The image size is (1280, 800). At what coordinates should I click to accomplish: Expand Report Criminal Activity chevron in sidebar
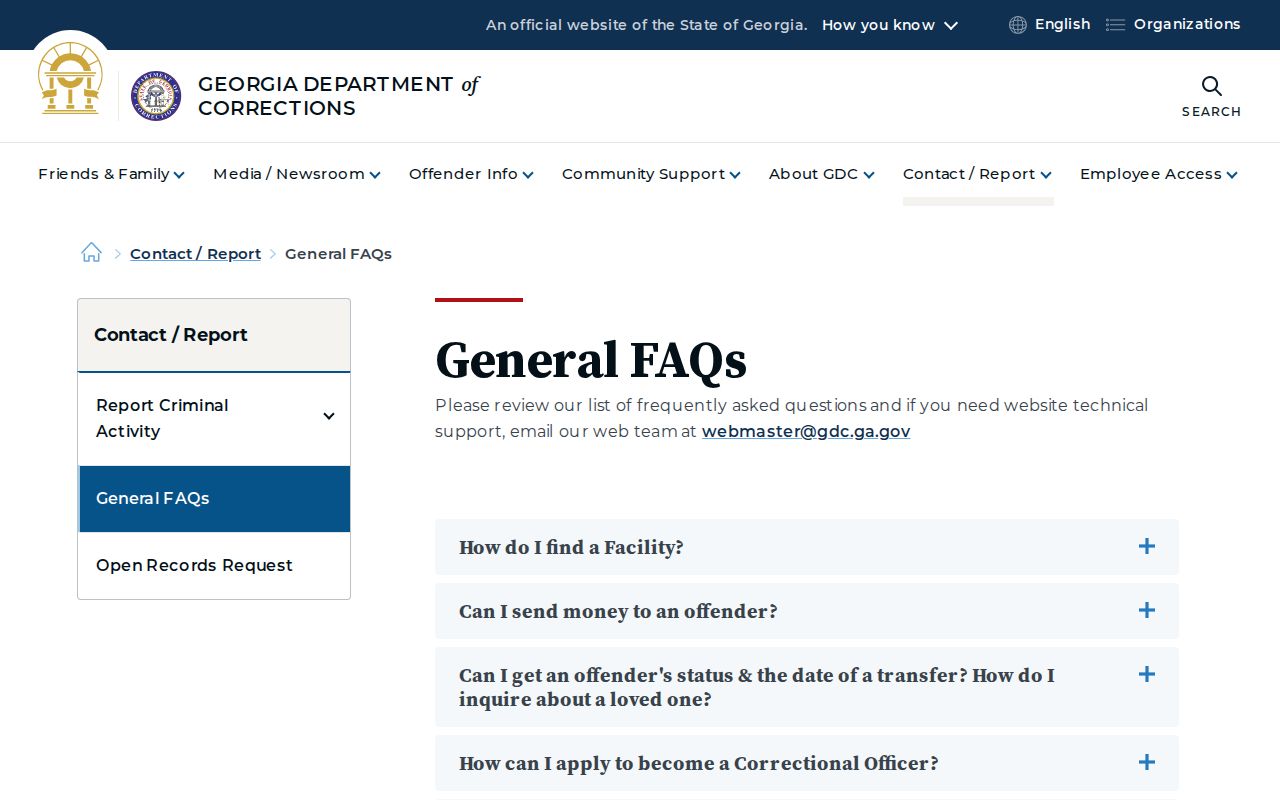(328, 416)
